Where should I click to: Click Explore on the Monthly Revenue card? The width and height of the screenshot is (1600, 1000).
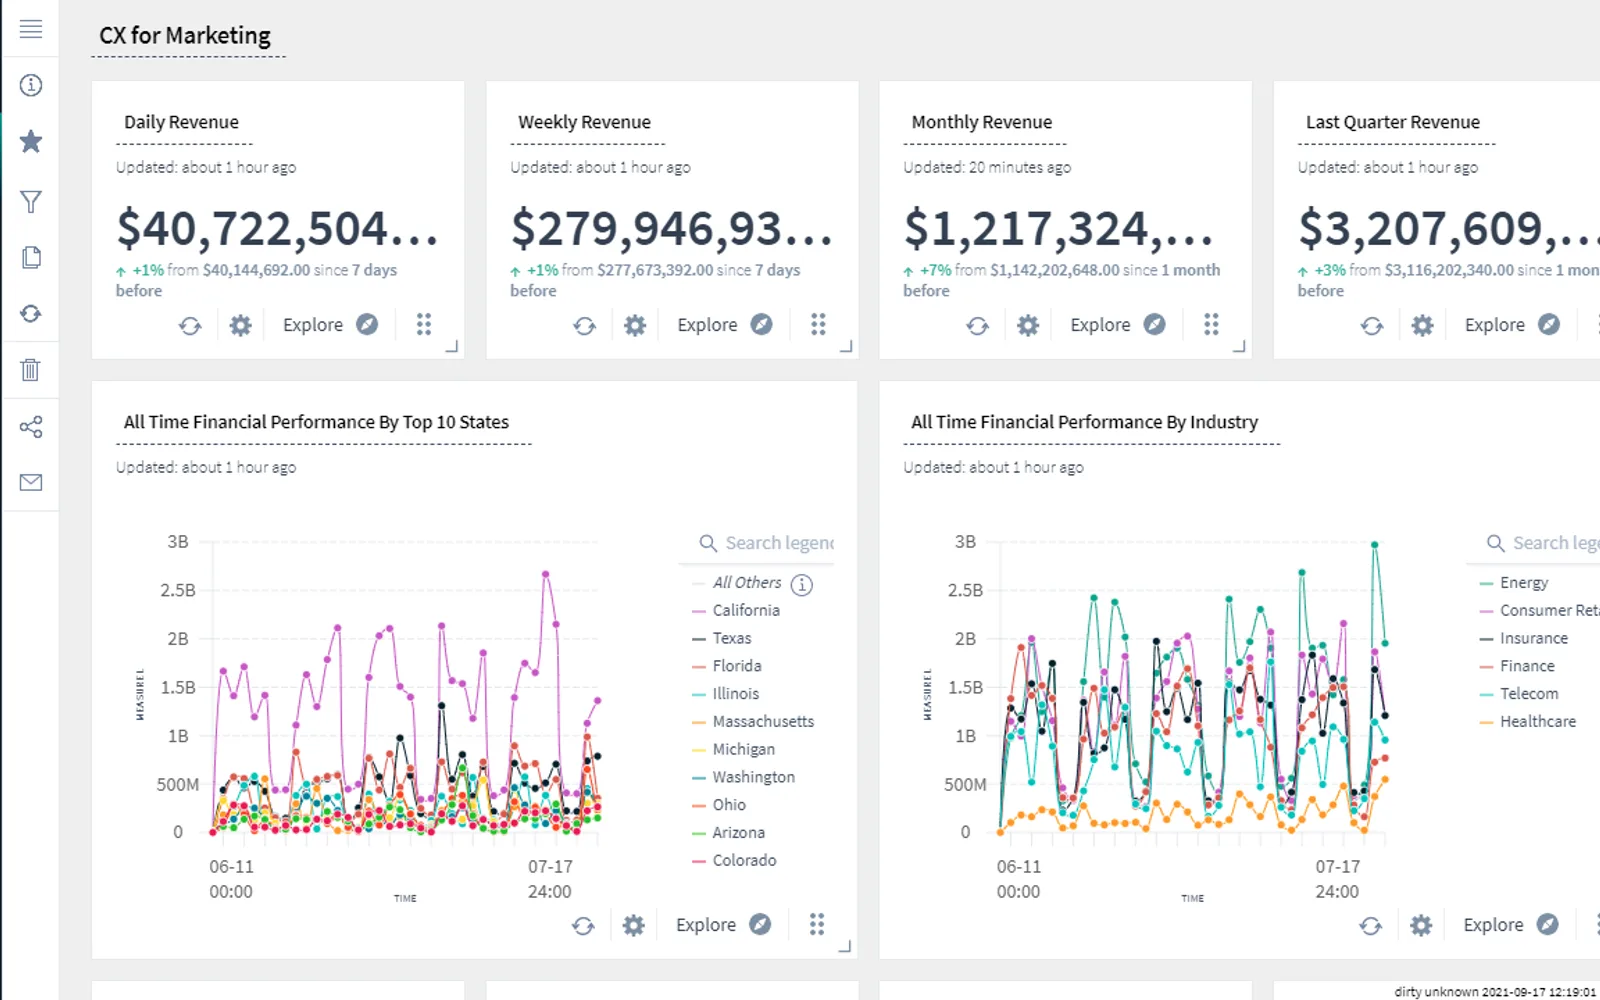[1118, 325]
